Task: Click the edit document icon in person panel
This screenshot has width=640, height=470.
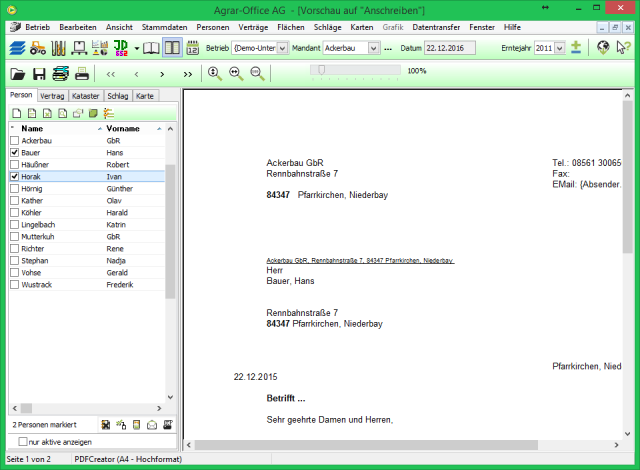Action: pyautogui.click(x=32, y=113)
